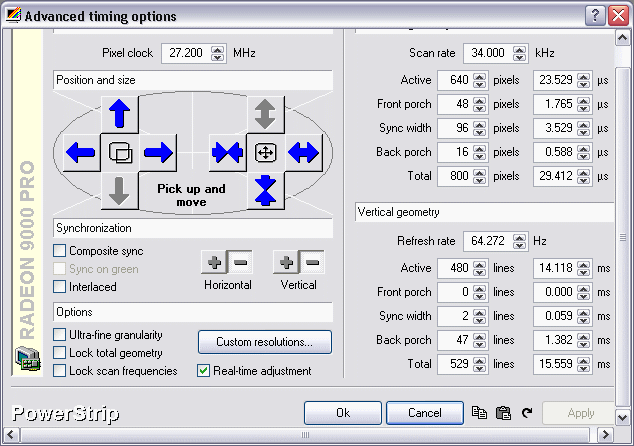The height and width of the screenshot is (446, 634).
Task: Click the move screen right arrow
Action: point(158,153)
